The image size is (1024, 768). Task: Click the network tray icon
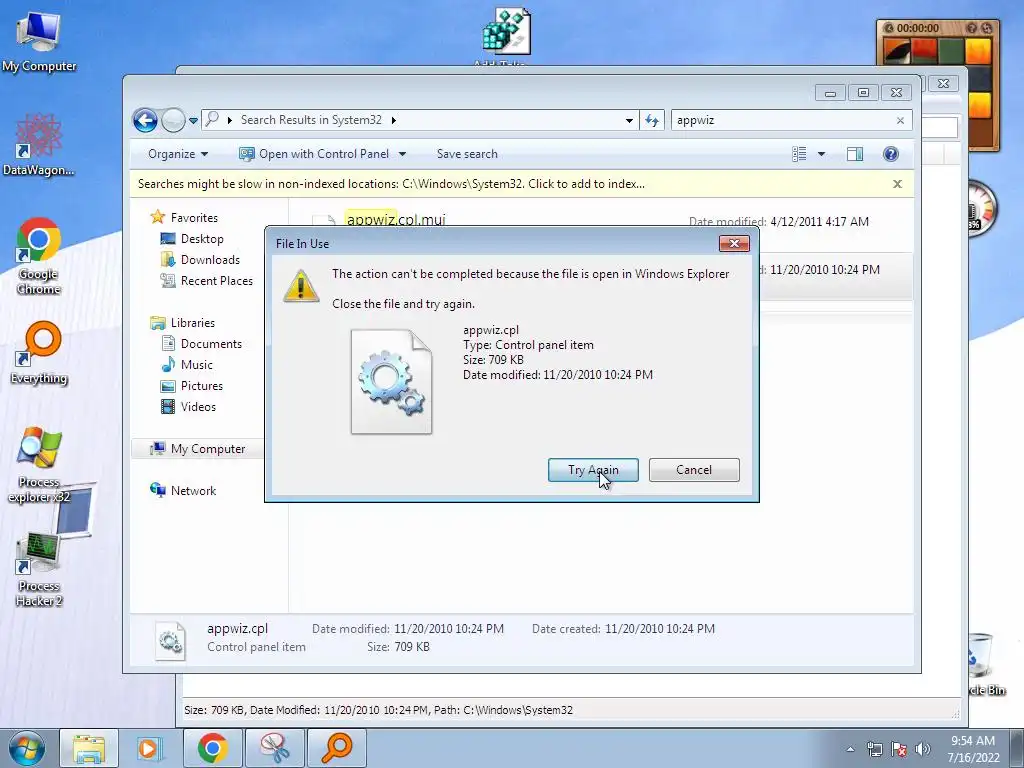tap(874, 749)
